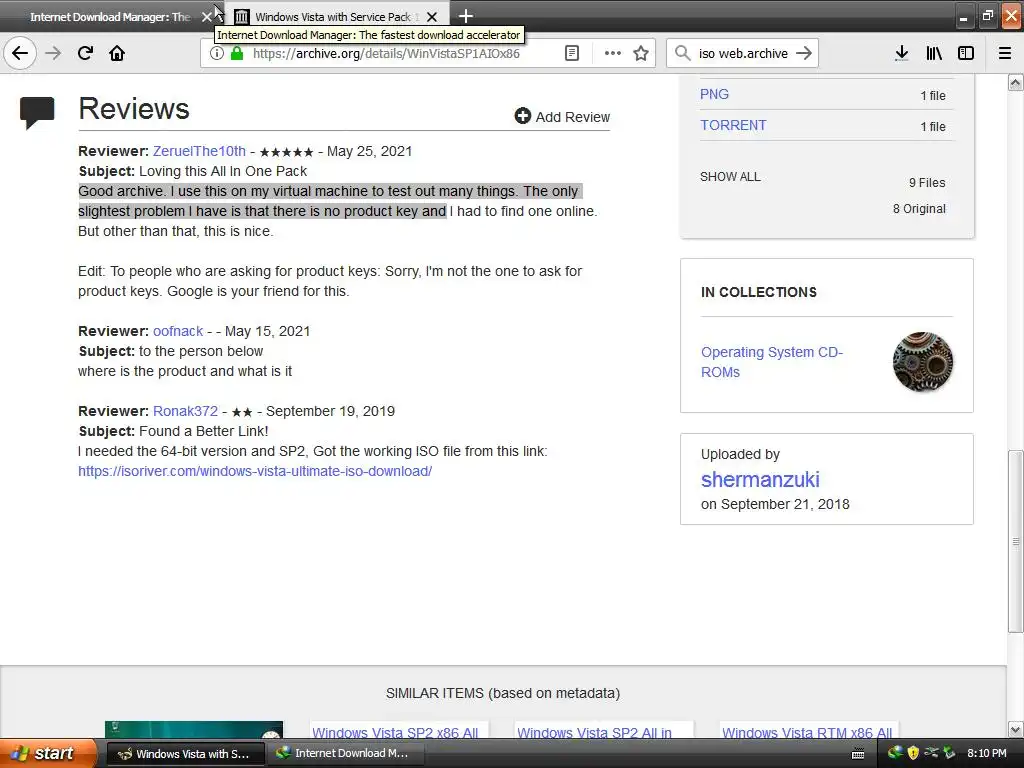Click the vertical scrollbar thumb
1024x768 pixels.
click(1016, 541)
